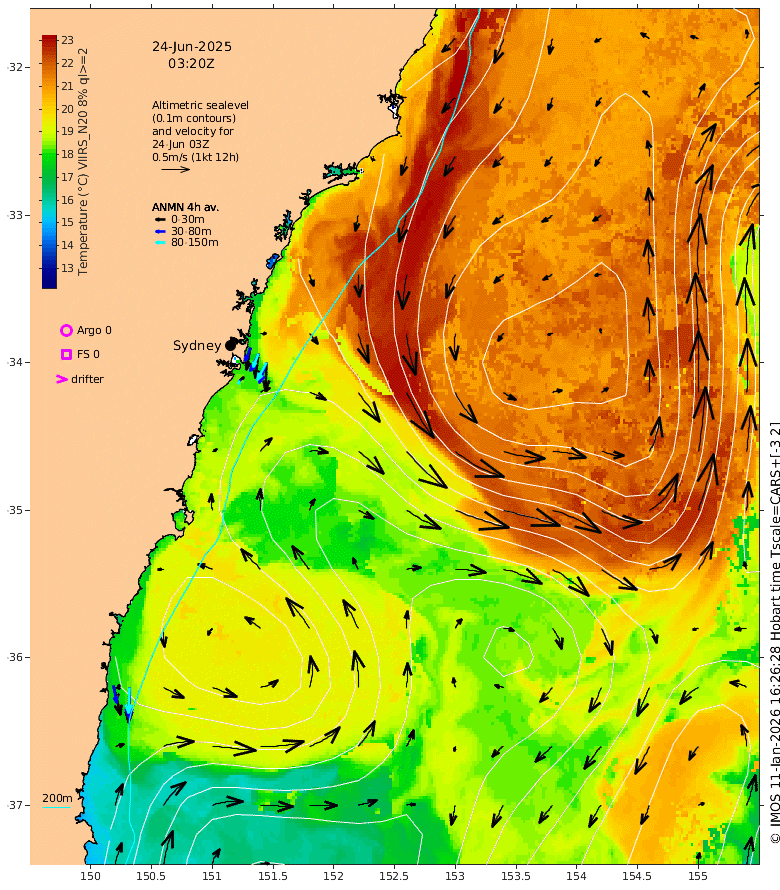This screenshot has width=780, height=890.
Task: Click the drifter magenta arrow legend symbol
Action: [62, 379]
